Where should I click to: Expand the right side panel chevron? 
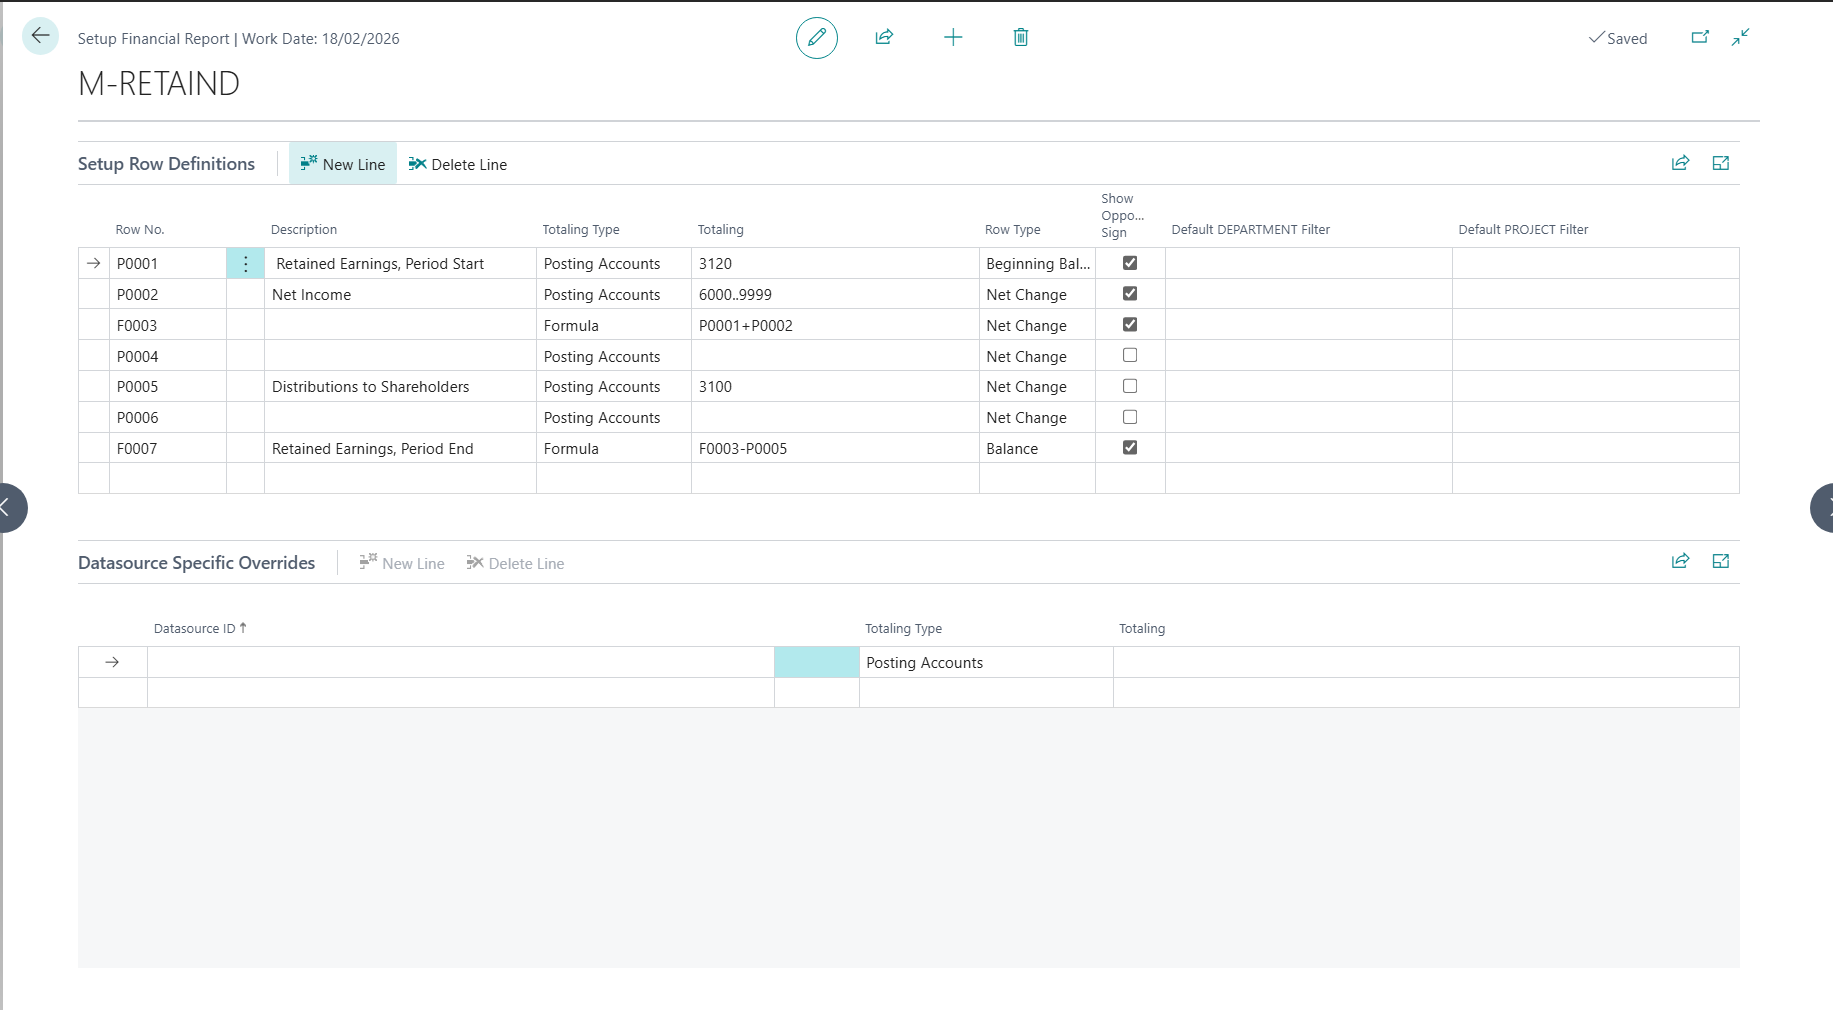(1824, 508)
